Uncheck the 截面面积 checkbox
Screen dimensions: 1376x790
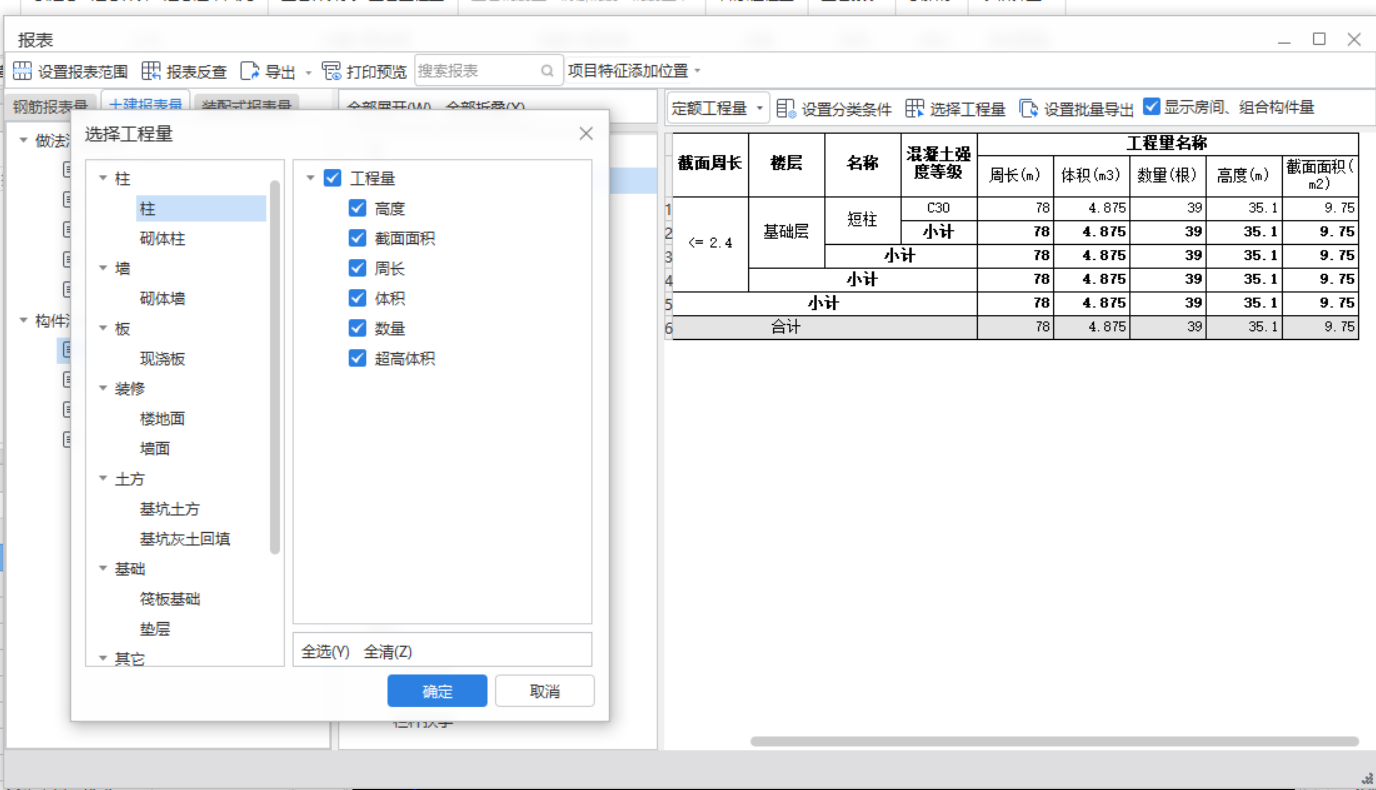(x=357, y=238)
